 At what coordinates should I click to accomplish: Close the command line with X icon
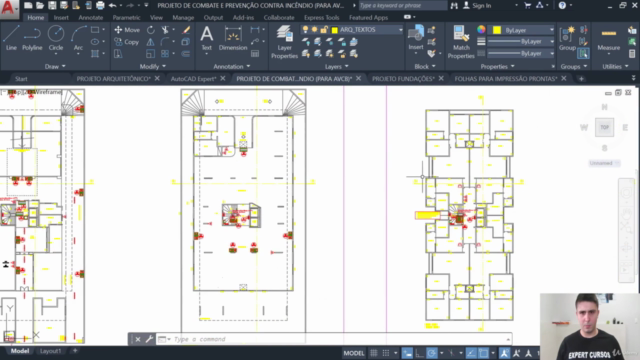(x=138, y=339)
